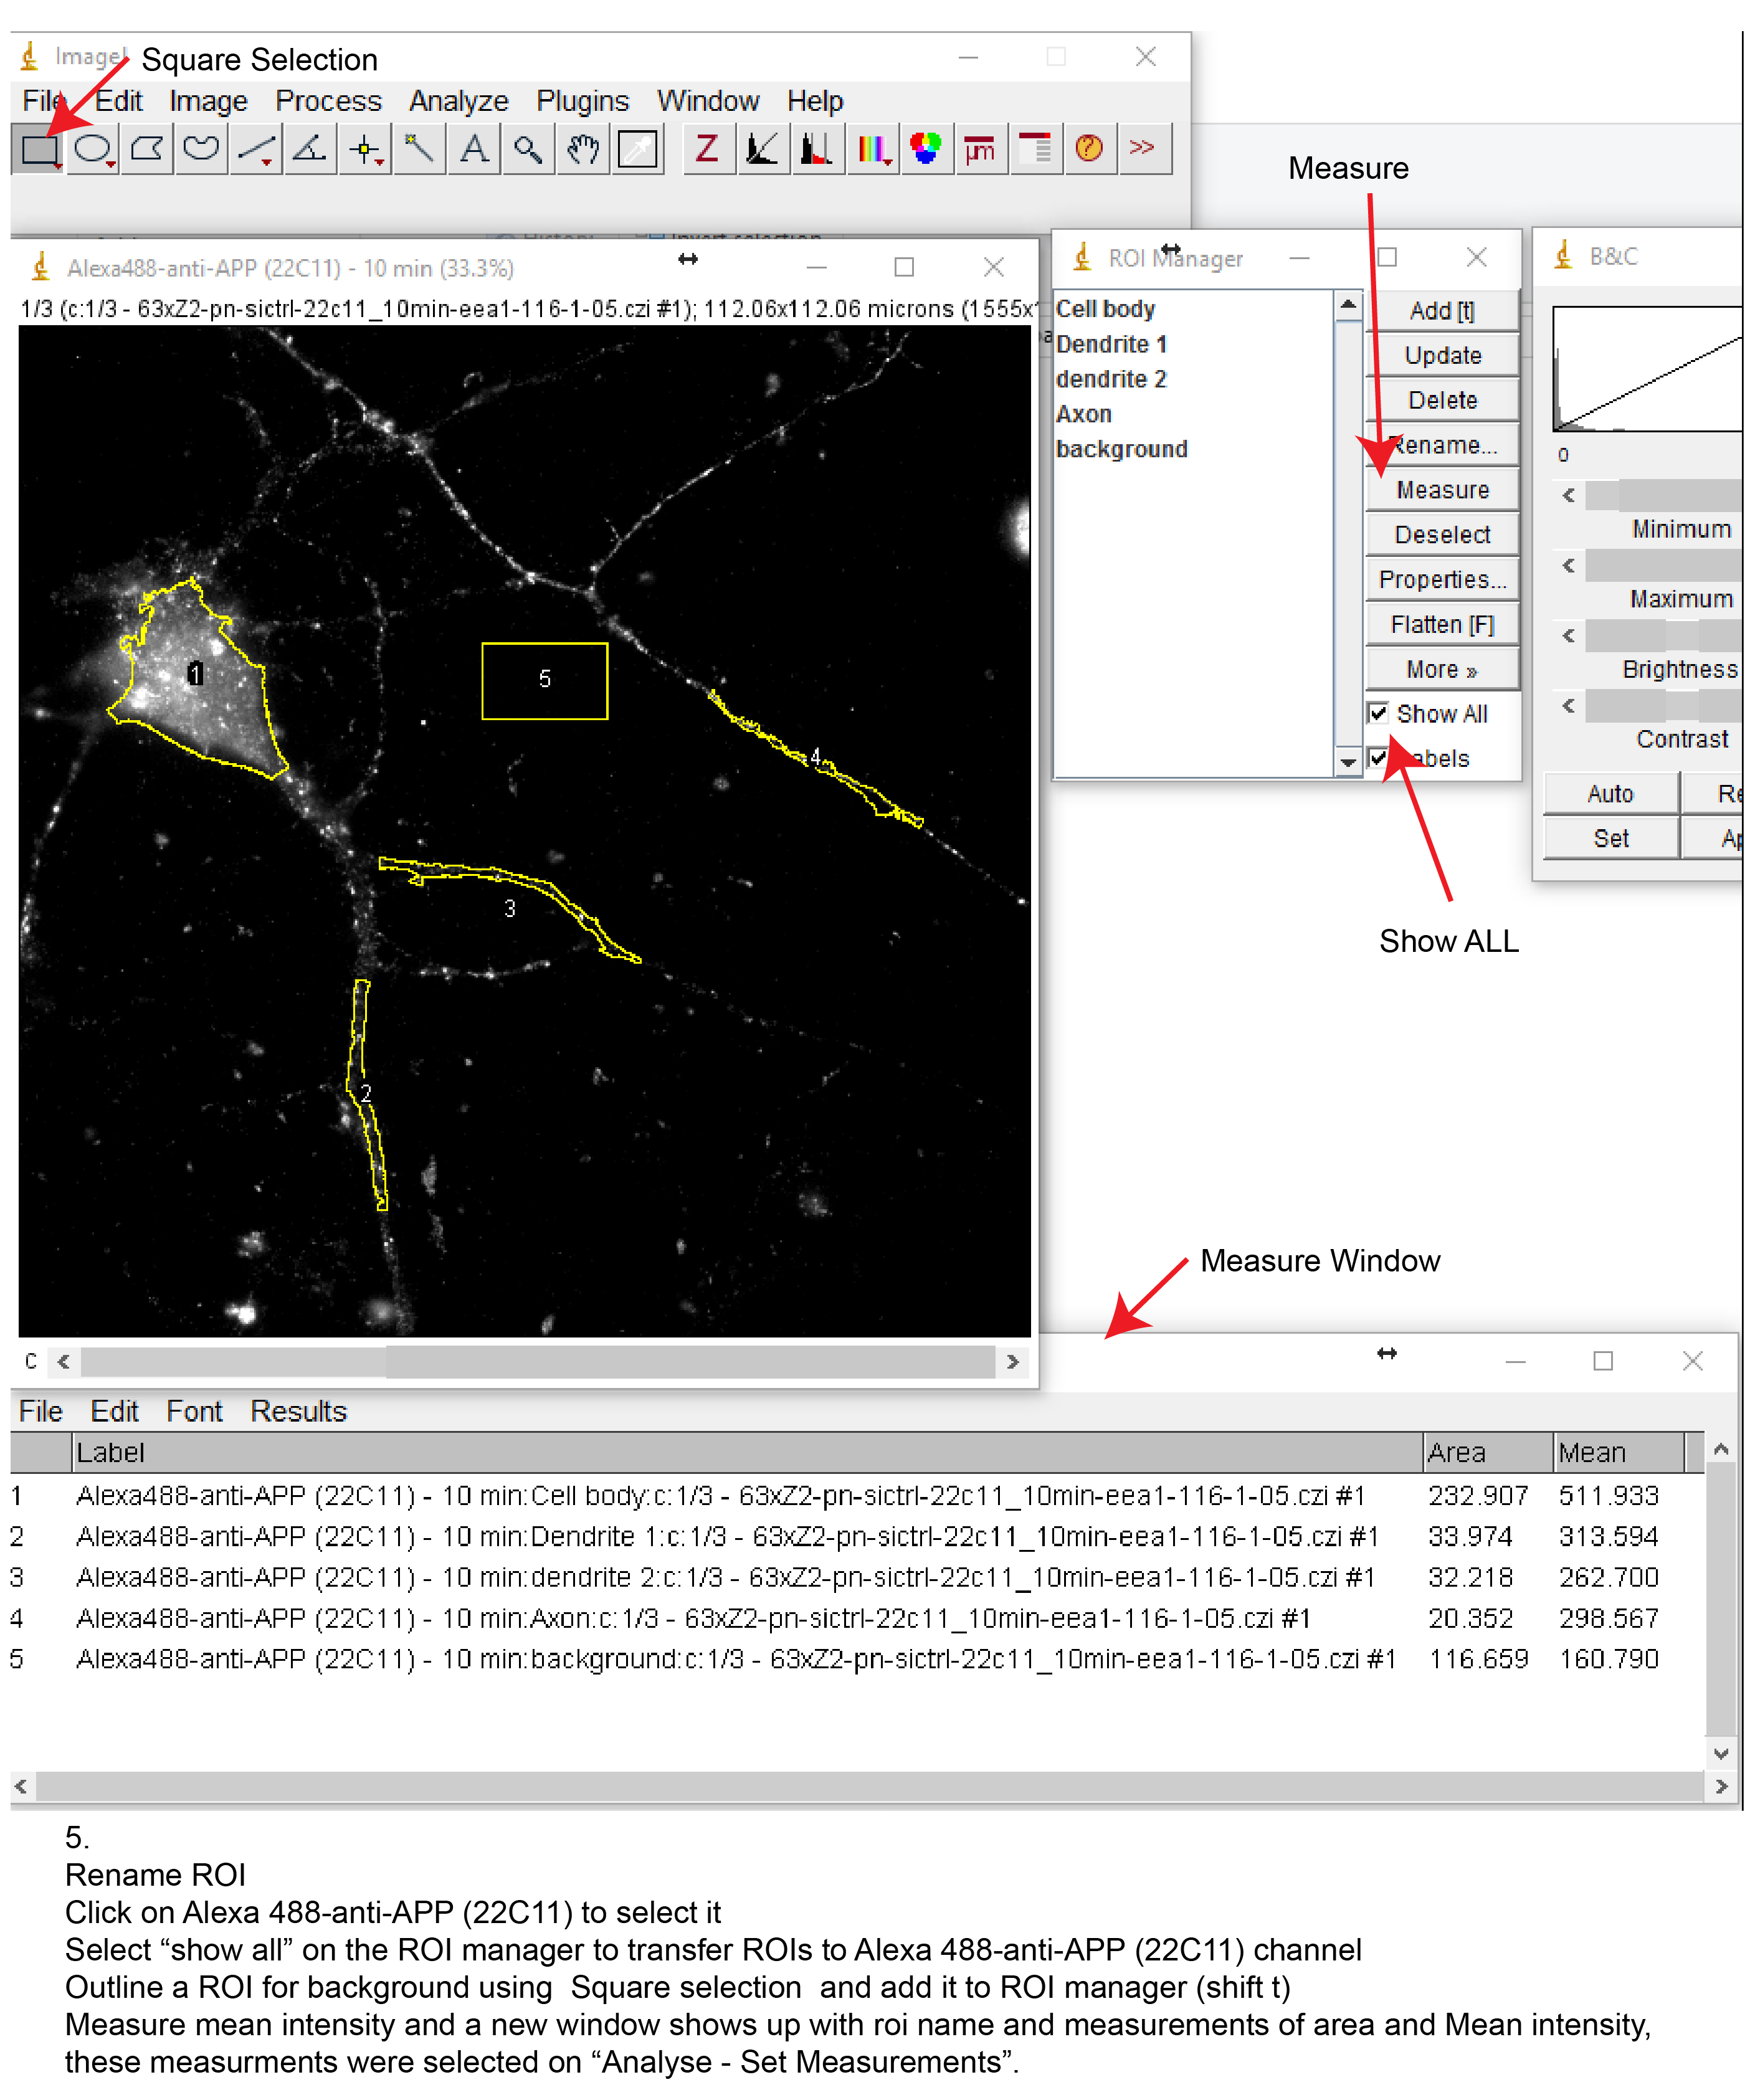Select Axon in ROI list
Viewport: 1755px width, 2100px height.
(1084, 415)
